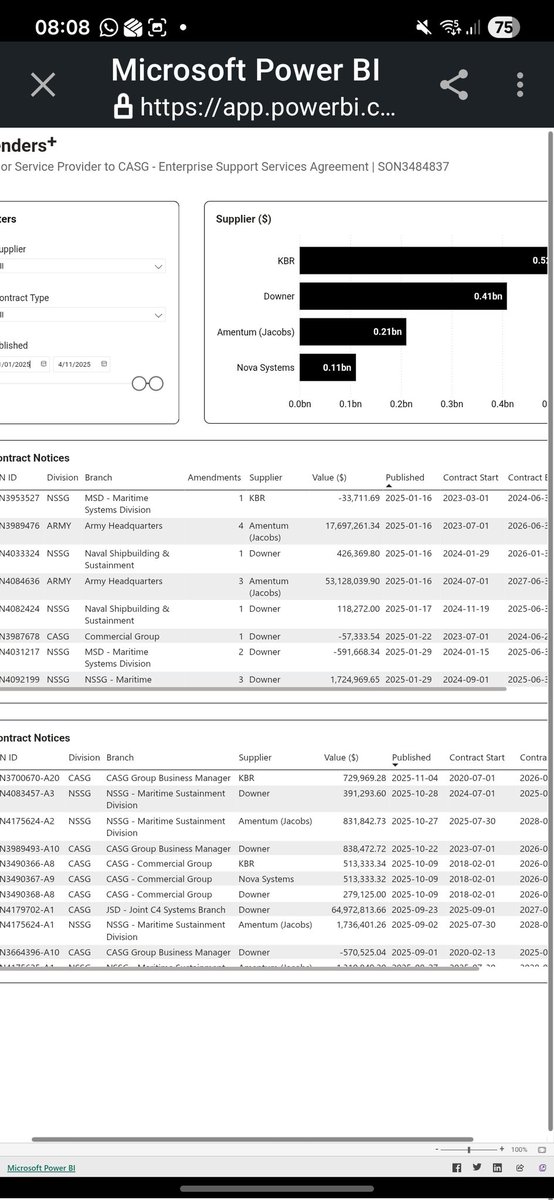Tap the battery indicator showing 75
Image resolution: width=554 pixels, height=1200 pixels.
coord(504,27)
